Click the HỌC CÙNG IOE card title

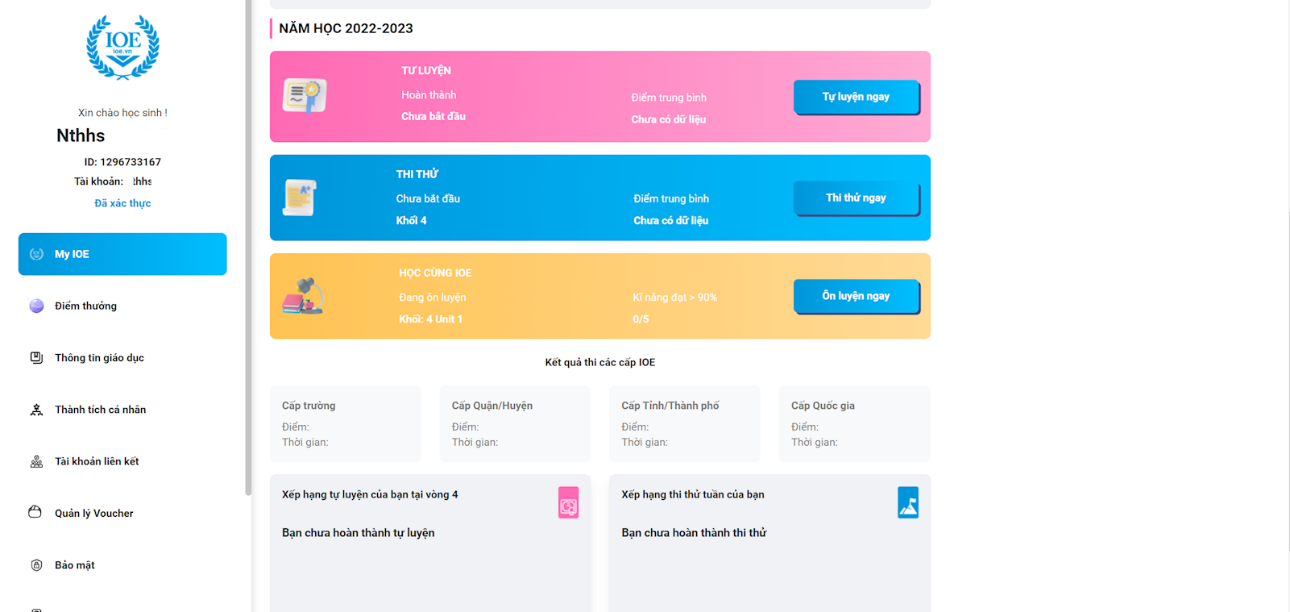tap(435, 273)
